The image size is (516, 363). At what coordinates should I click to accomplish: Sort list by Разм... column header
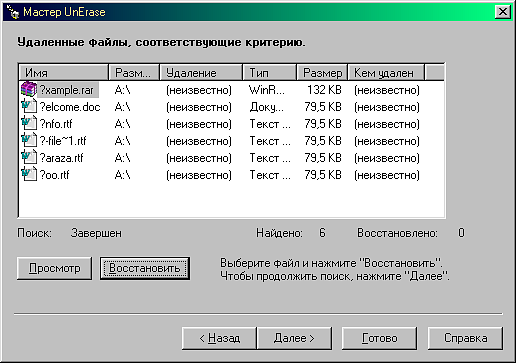134,72
